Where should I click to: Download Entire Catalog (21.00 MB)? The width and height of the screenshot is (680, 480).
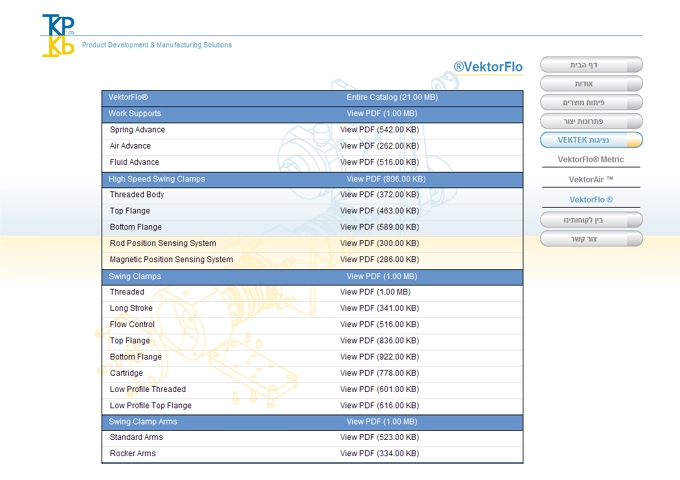click(392, 97)
